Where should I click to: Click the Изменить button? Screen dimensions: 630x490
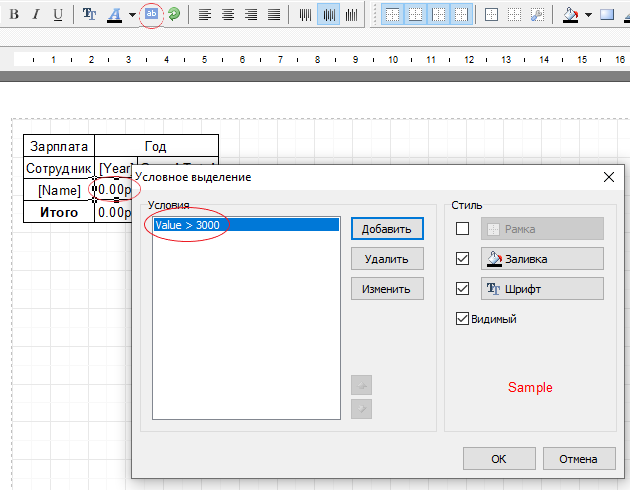pos(387,289)
